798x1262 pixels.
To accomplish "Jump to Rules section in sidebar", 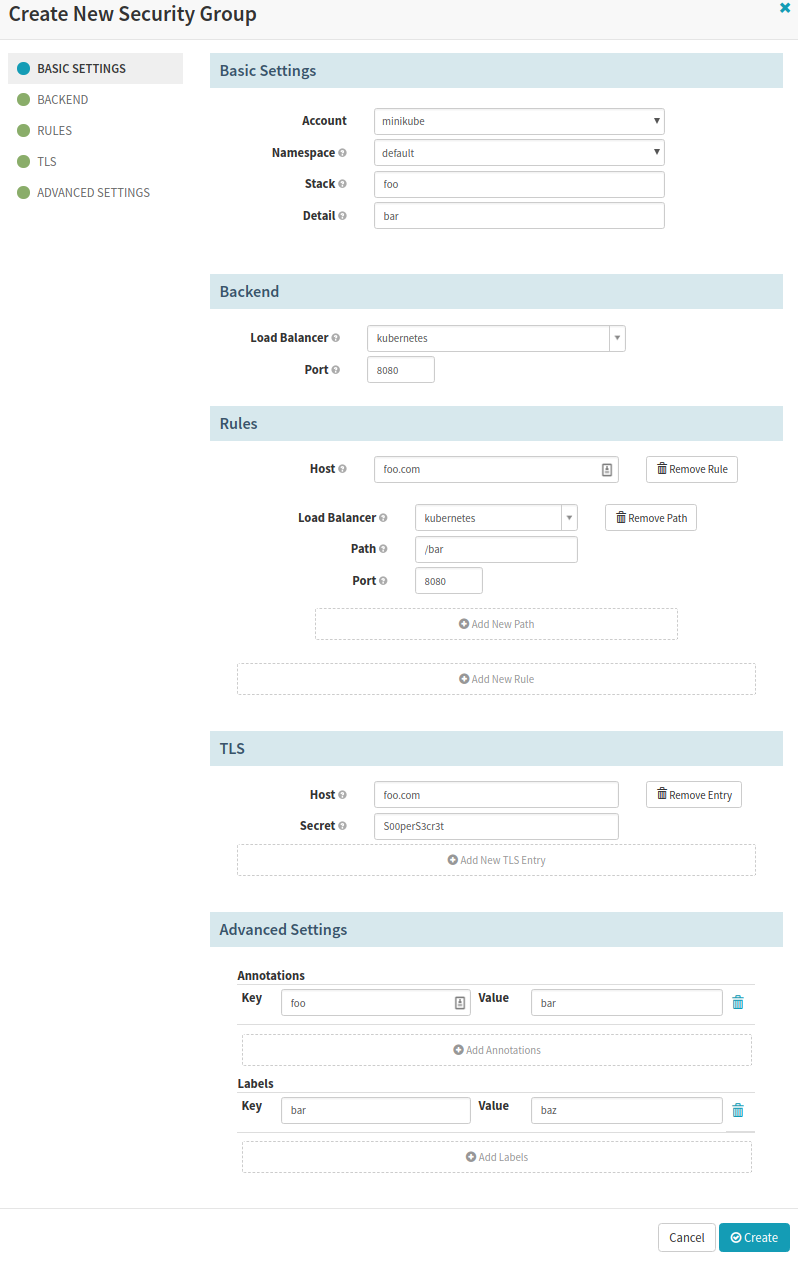I will pos(54,130).
